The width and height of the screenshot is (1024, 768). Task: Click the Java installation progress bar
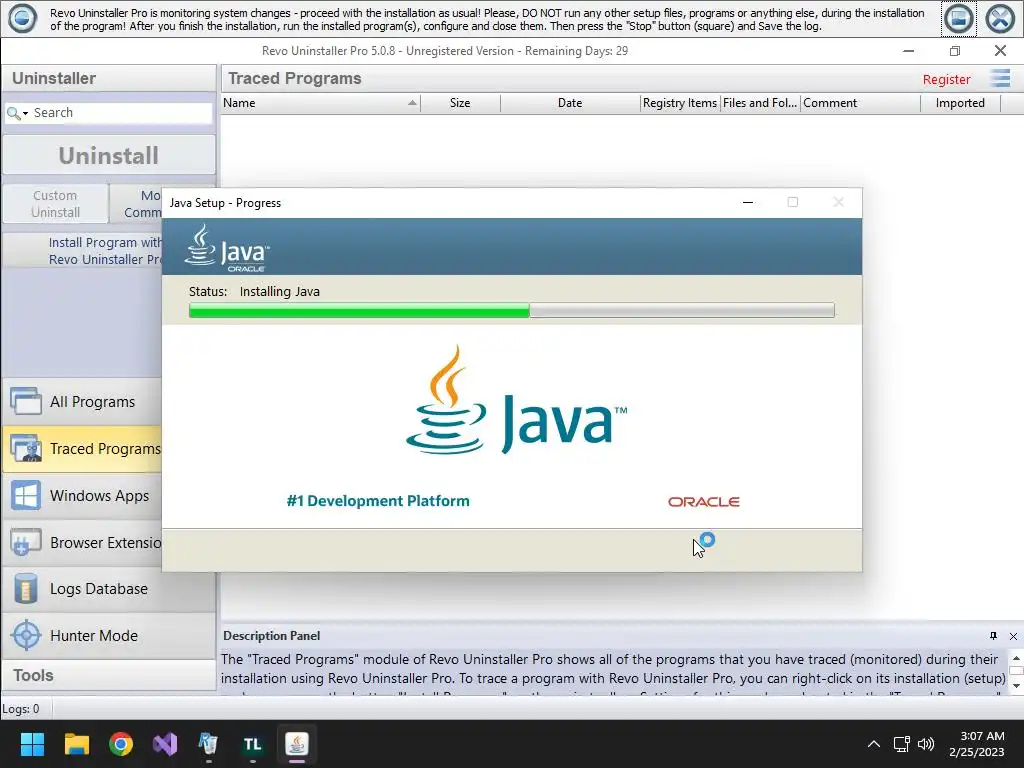511,310
